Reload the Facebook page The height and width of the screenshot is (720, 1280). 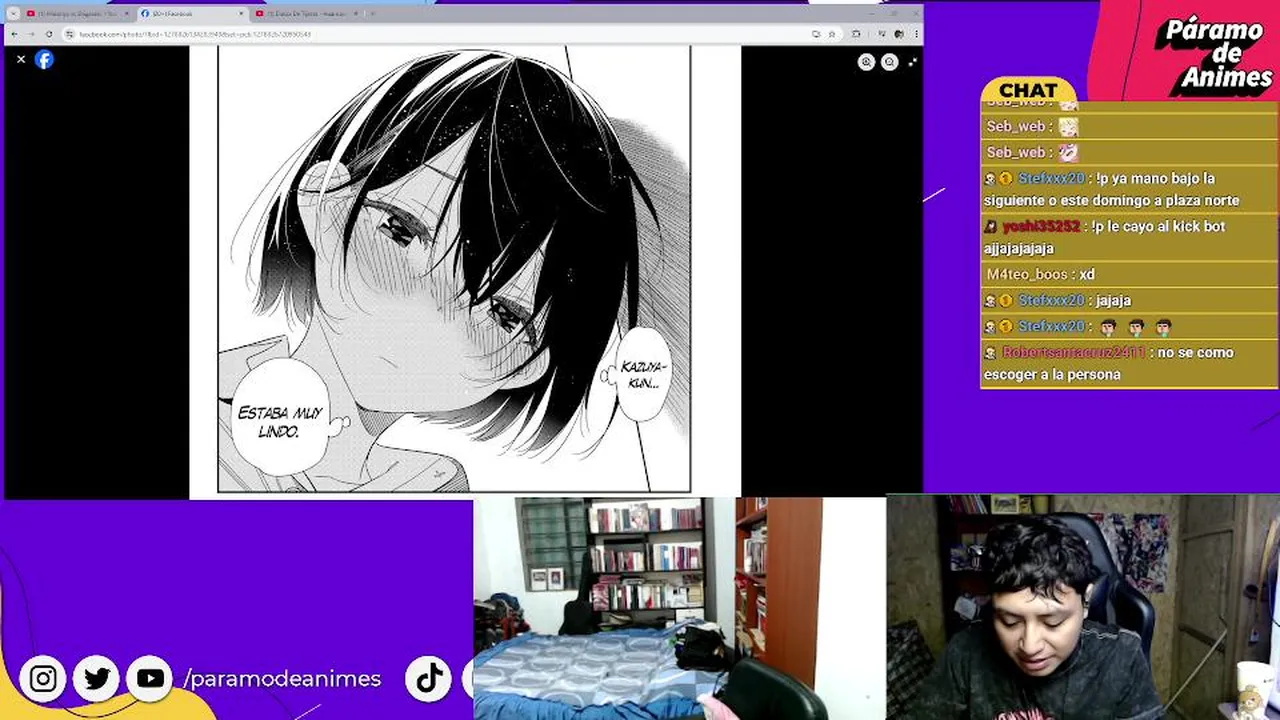point(47,34)
